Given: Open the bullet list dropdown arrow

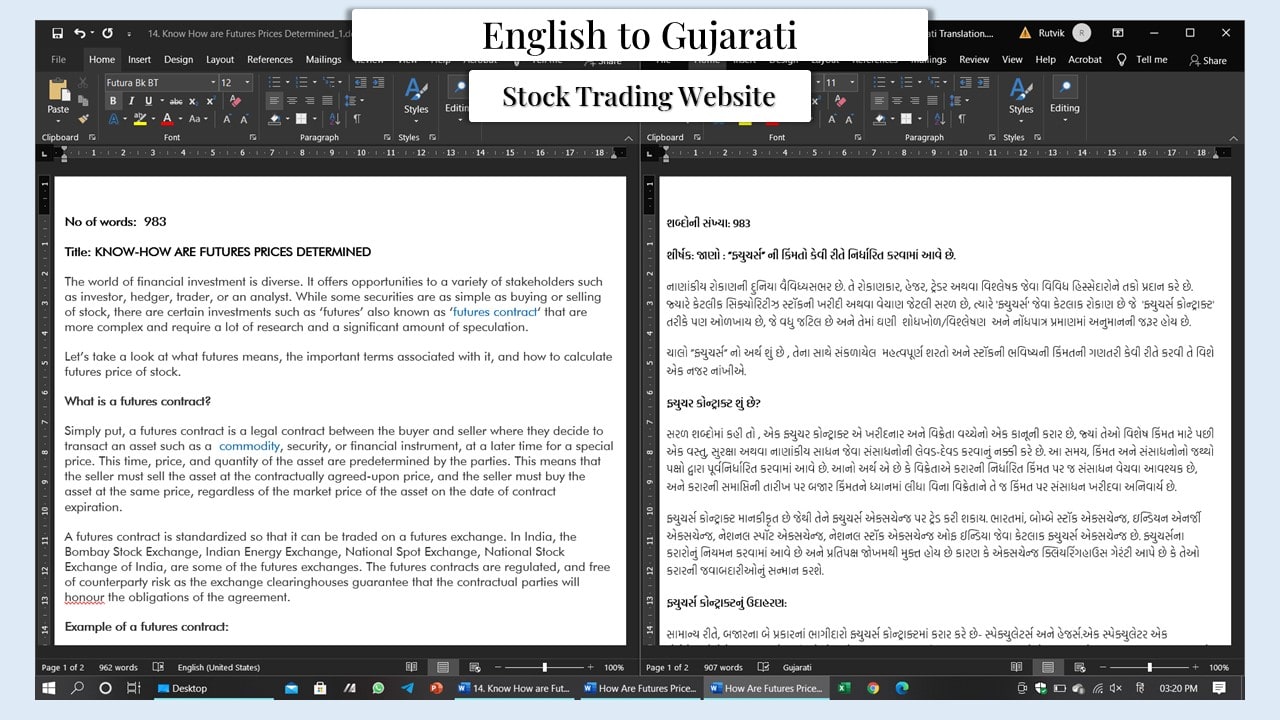Looking at the screenshot, I should pyautogui.click(x=287, y=81).
